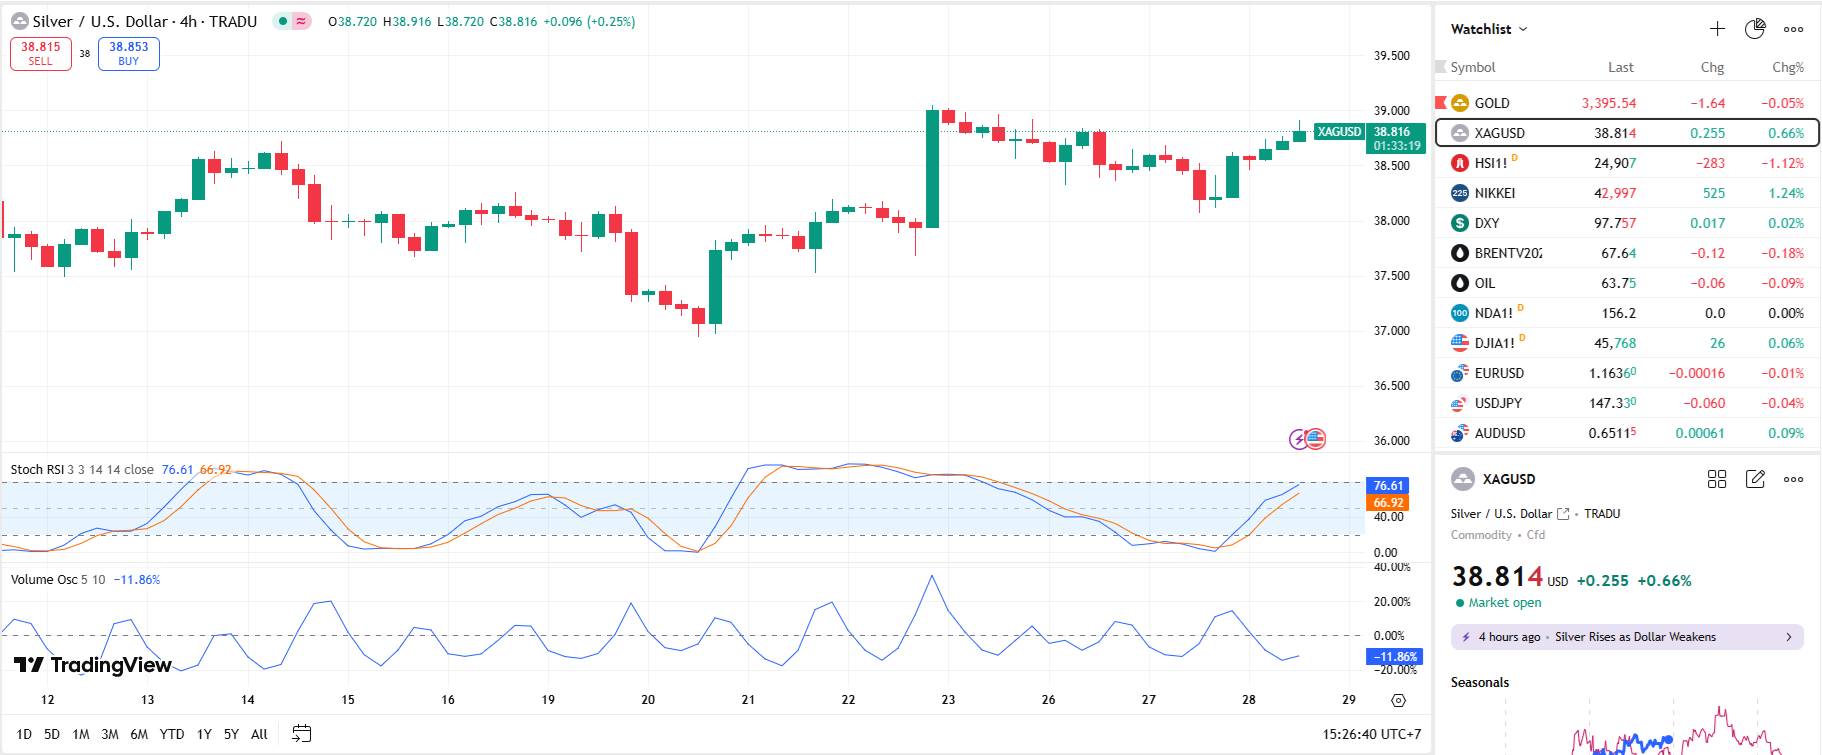The width and height of the screenshot is (1822, 755).
Task: Click the add symbol plus icon
Action: point(1717,29)
